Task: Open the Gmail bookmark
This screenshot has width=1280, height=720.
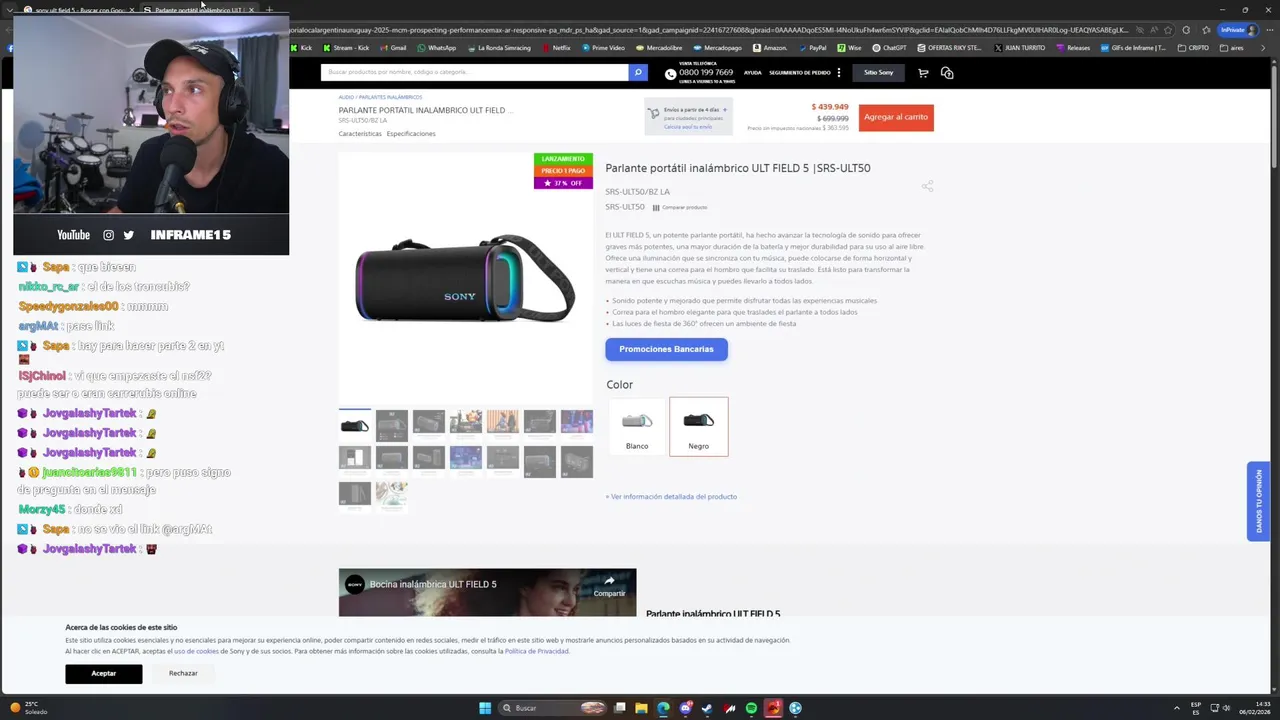Action: (393, 48)
